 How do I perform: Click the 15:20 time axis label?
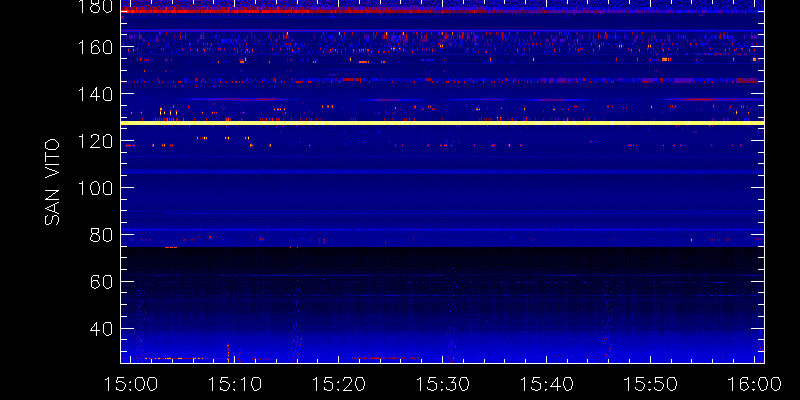[338, 384]
